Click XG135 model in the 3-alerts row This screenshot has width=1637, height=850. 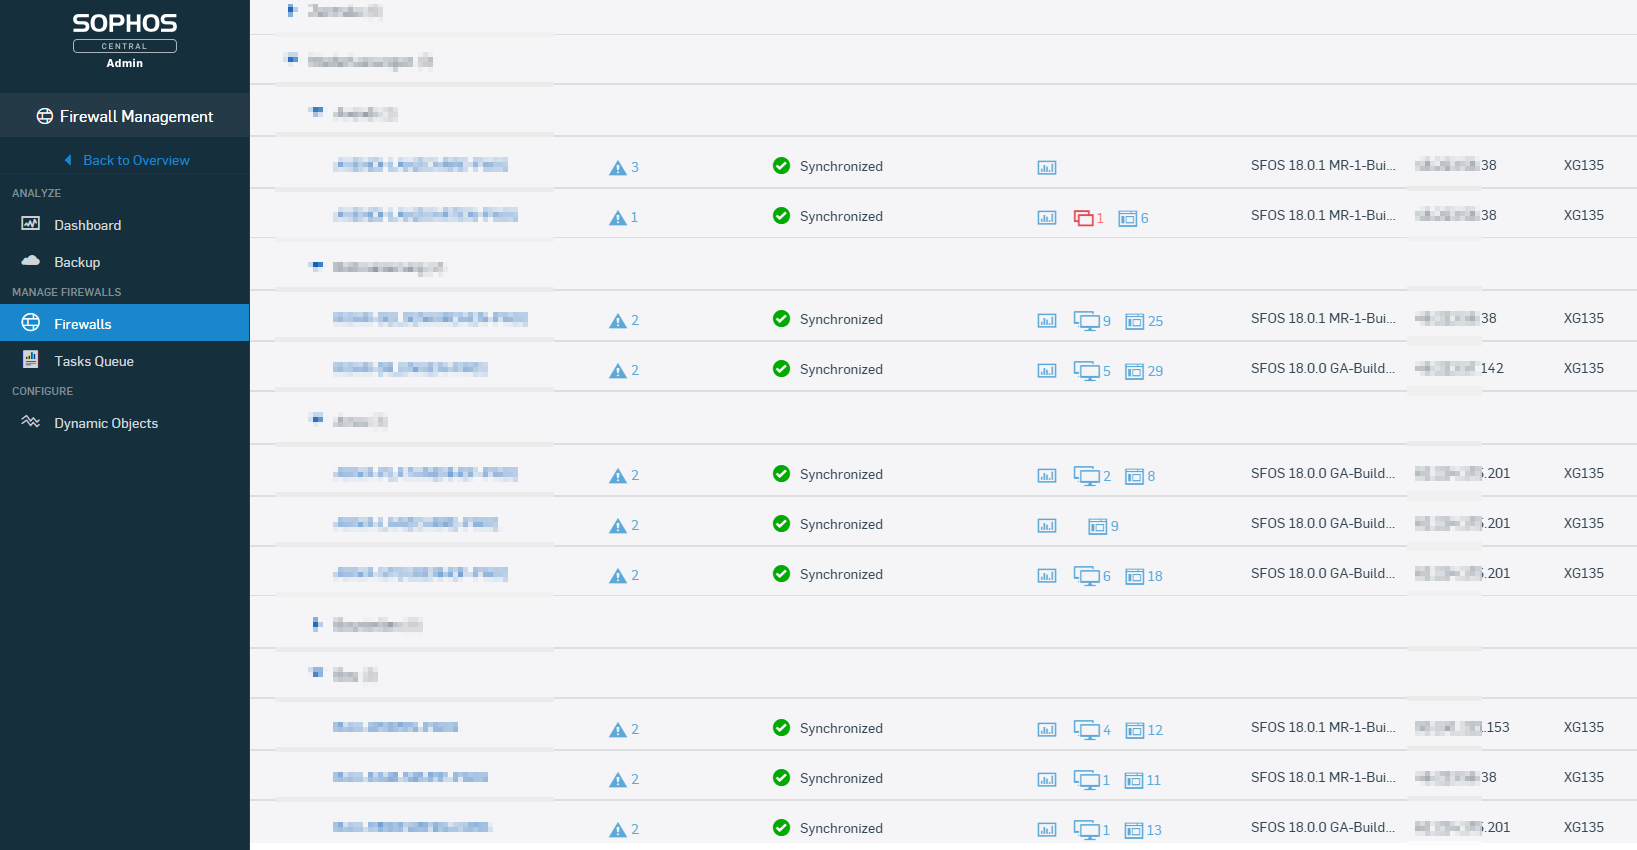[1584, 165]
